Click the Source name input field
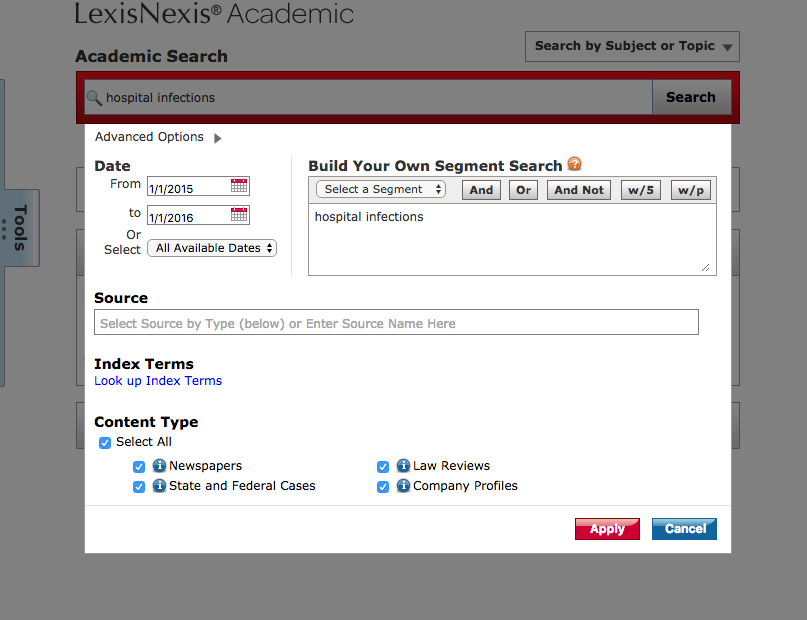Image resolution: width=807 pixels, height=620 pixels. pyautogui.click(x=396, y=322)
